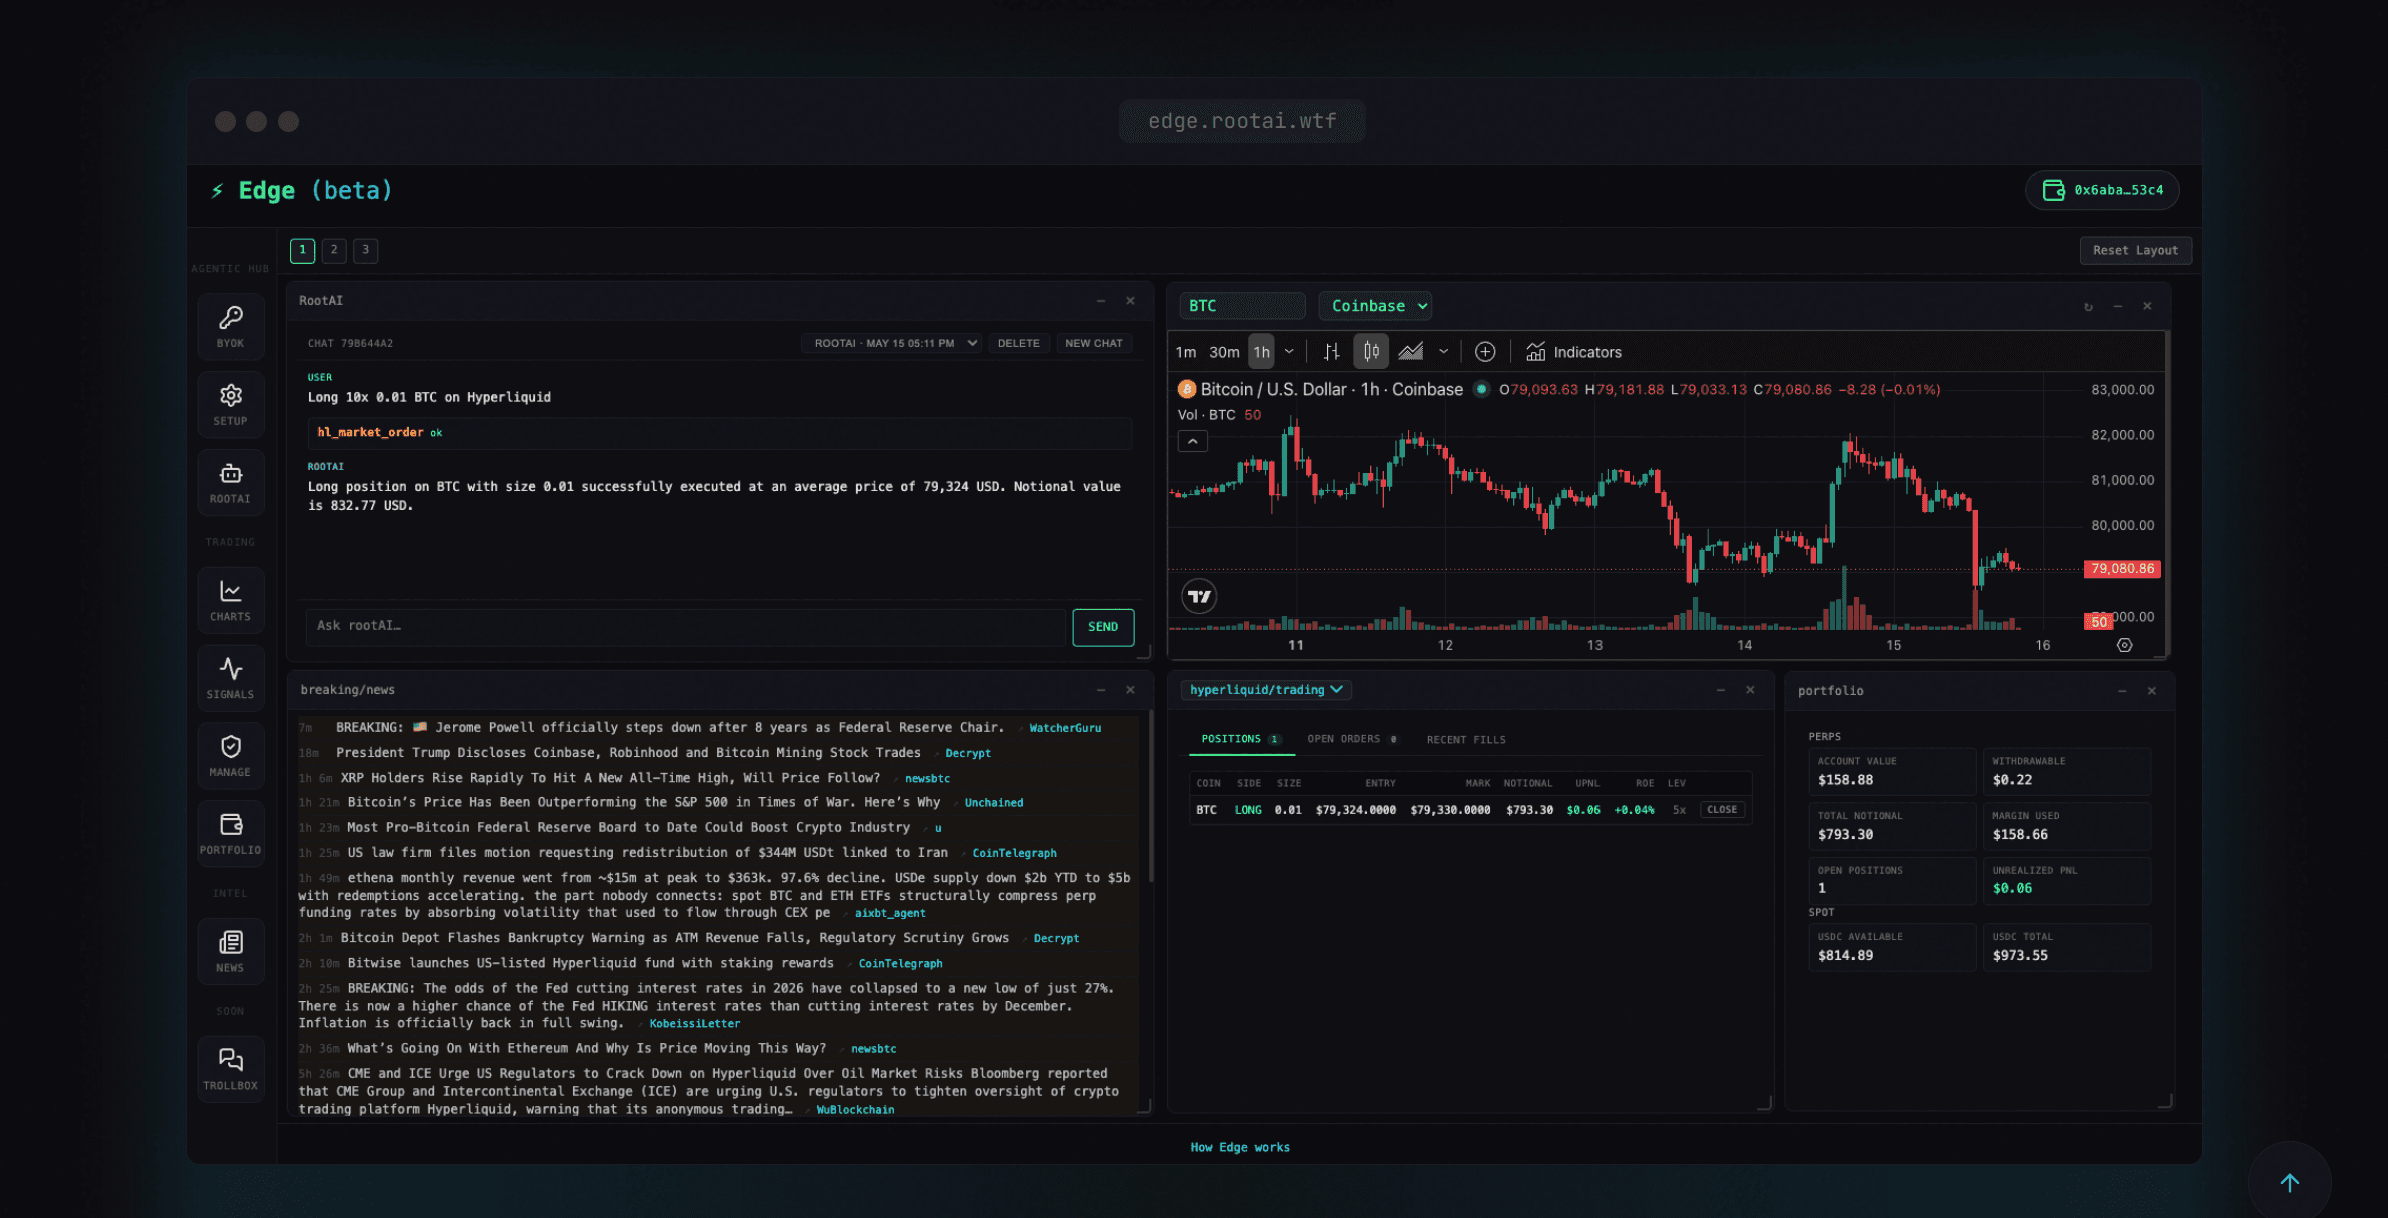Click the BTC symbol input field
2388x1218 pixels.
pyautogui.click(x=1242, y=306)
